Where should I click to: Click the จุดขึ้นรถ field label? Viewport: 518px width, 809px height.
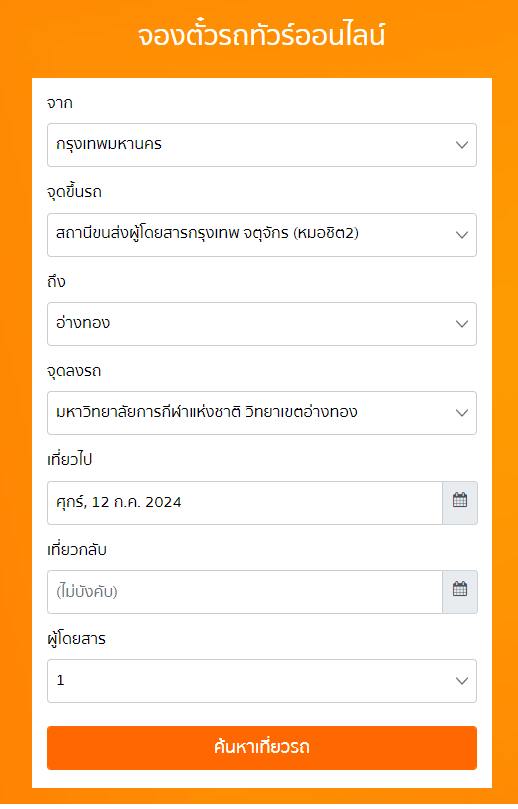[74, 192]
